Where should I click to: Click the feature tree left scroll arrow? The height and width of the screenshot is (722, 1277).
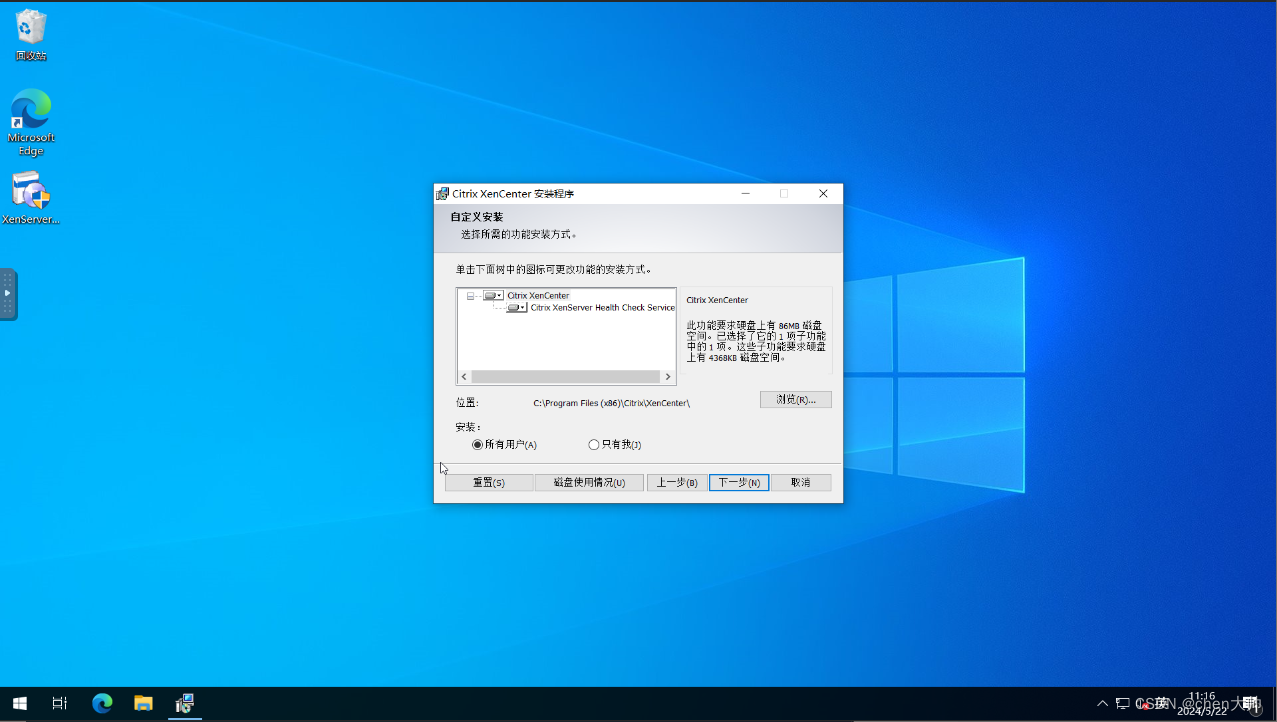tap(464, 377)
